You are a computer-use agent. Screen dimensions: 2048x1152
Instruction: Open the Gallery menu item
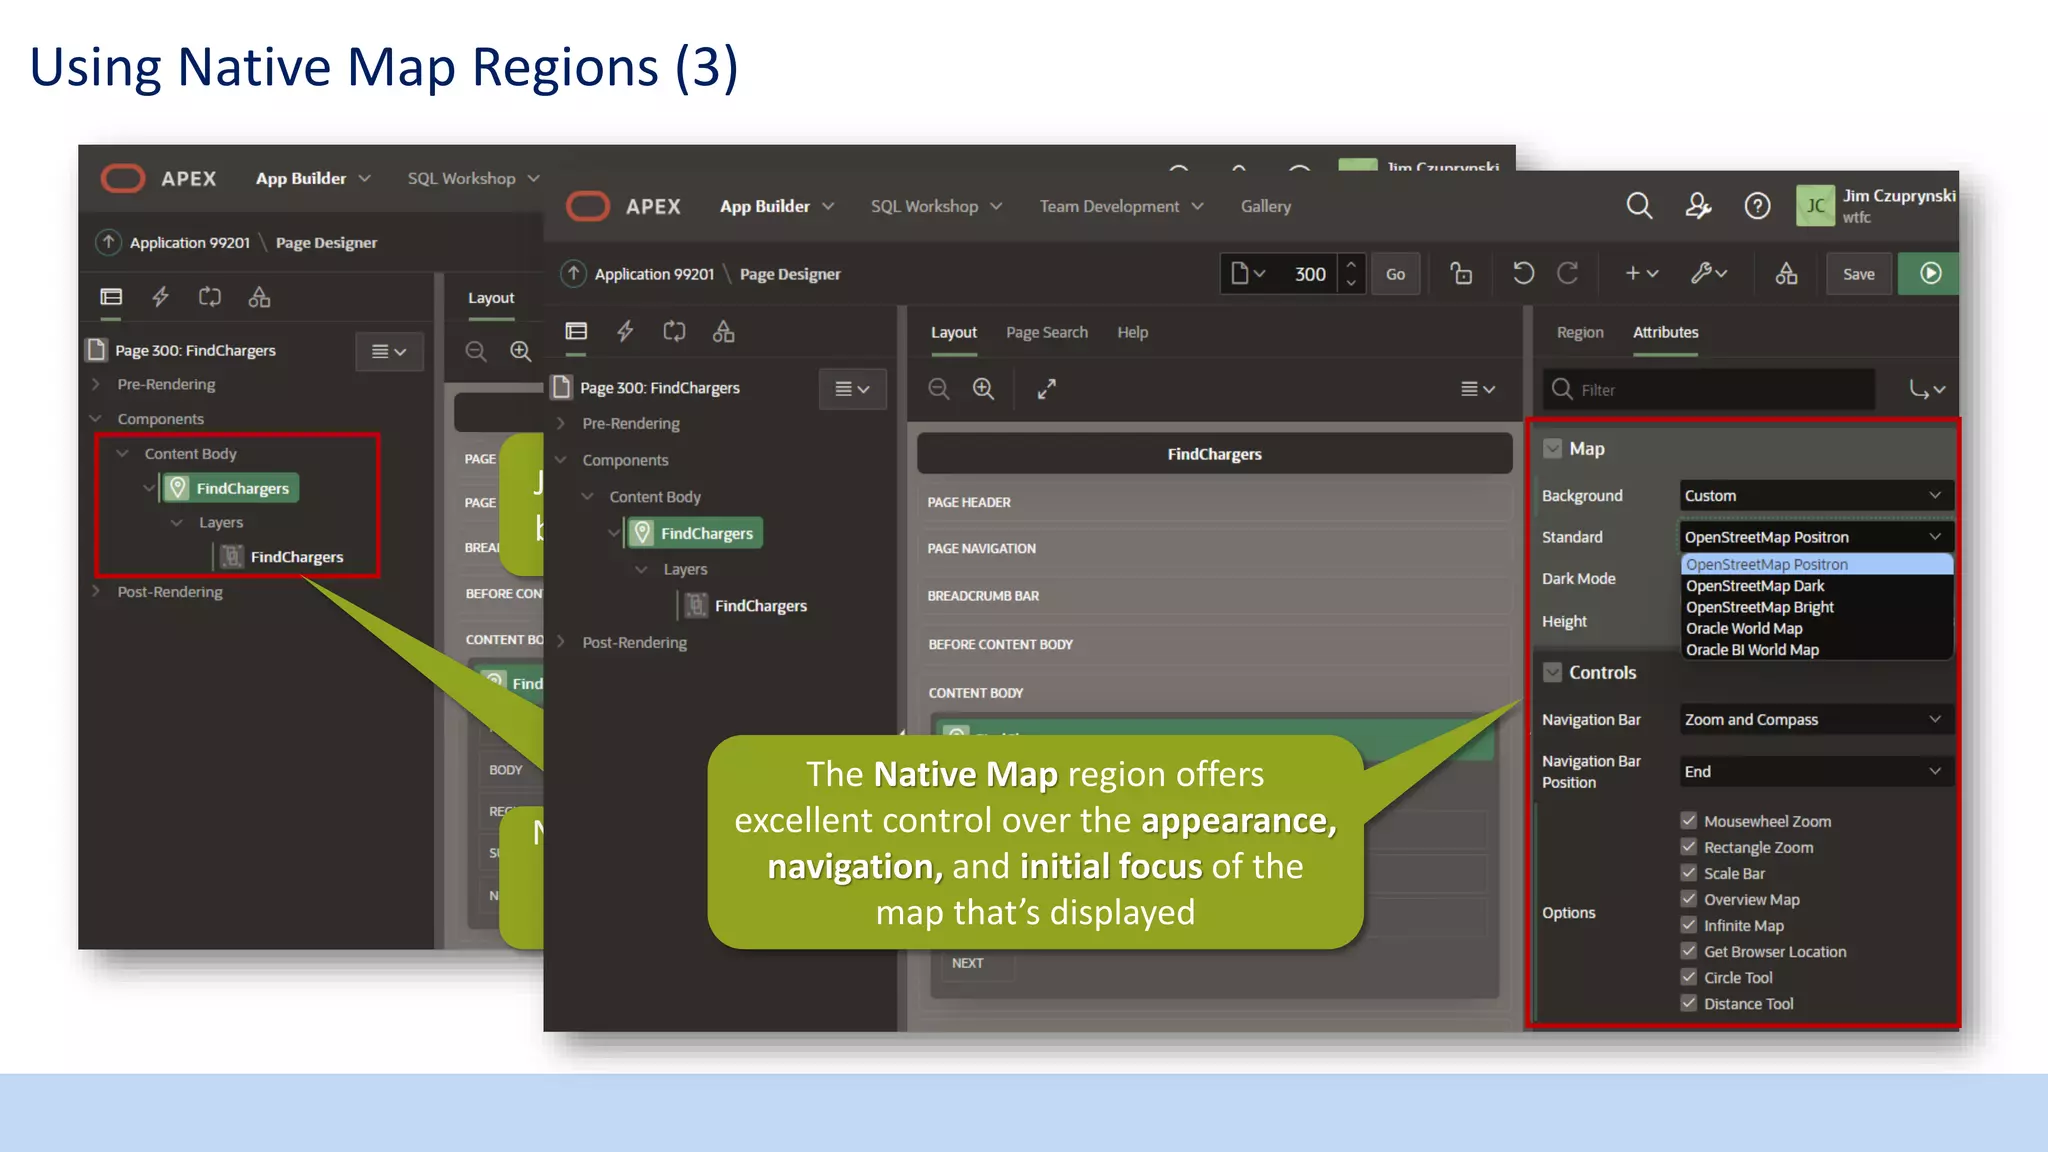pos(1266,206)
